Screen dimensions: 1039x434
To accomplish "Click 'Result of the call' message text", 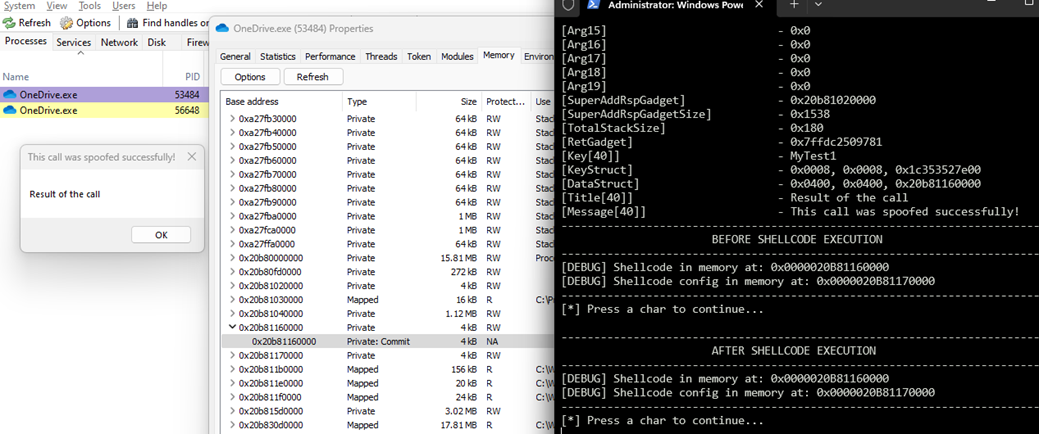I will pyautogui.click(x=65, y=194).
